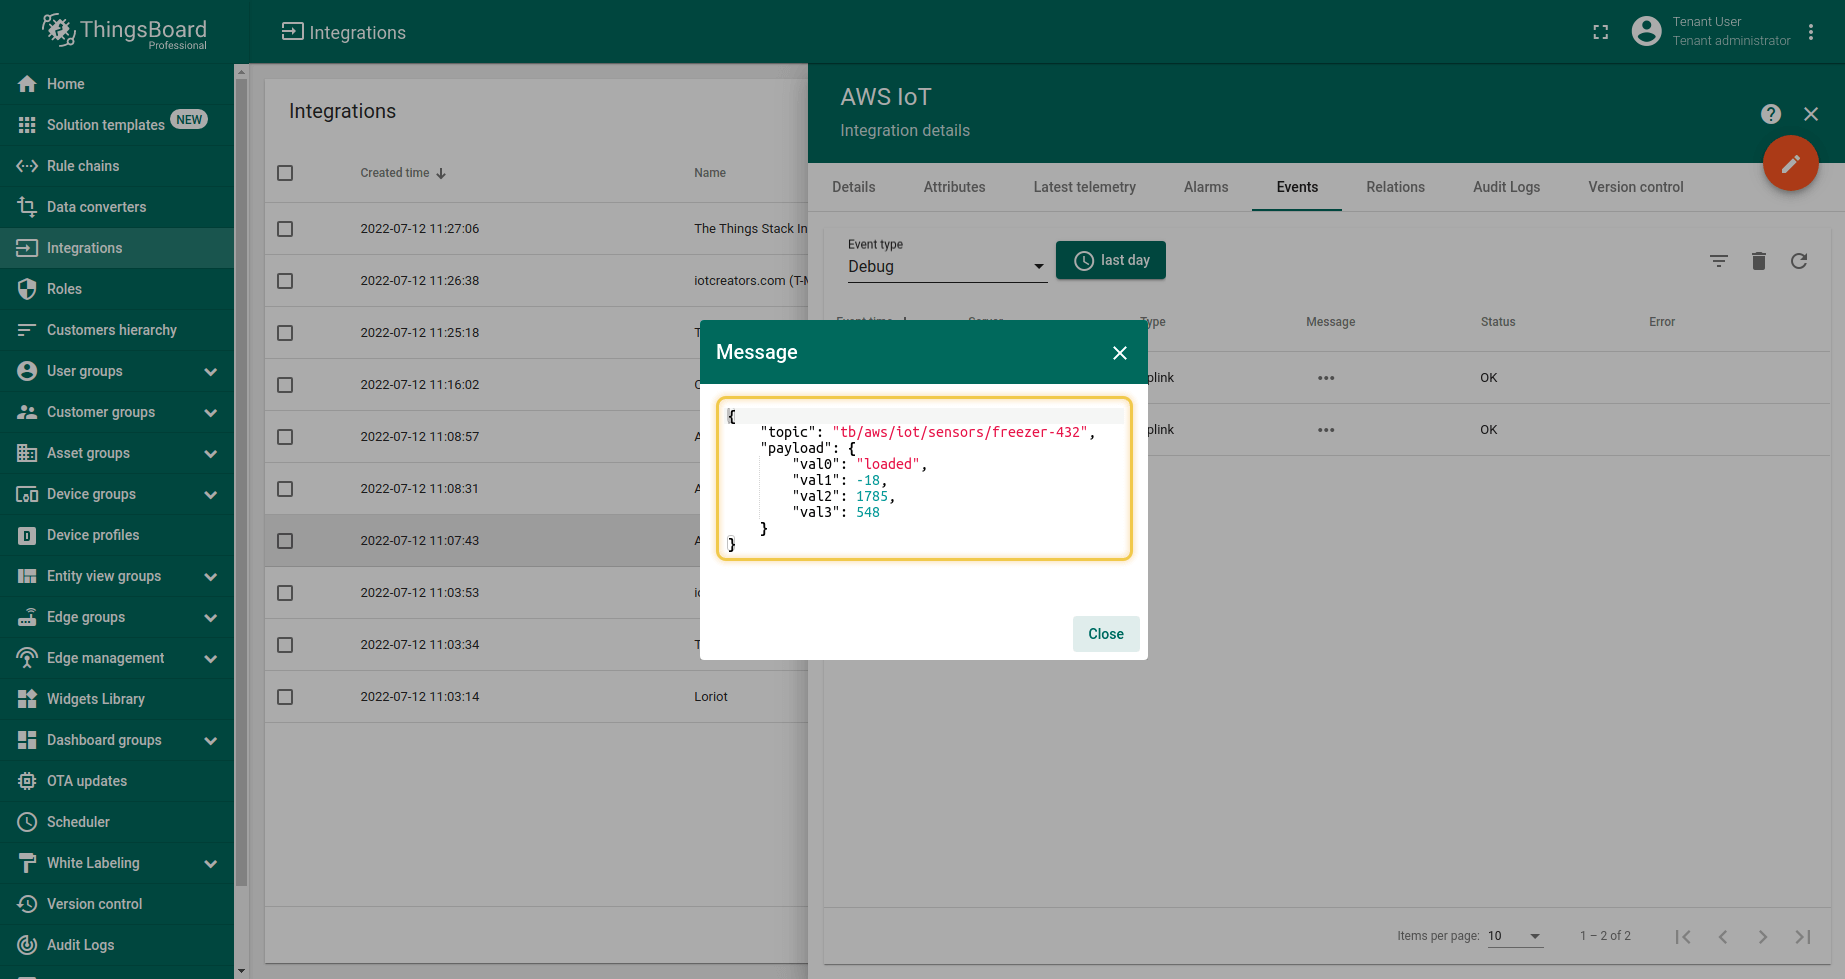Screen dimensions: 1845x979
Task: Refresh the events list
Action: click(x=1798, y=261)
